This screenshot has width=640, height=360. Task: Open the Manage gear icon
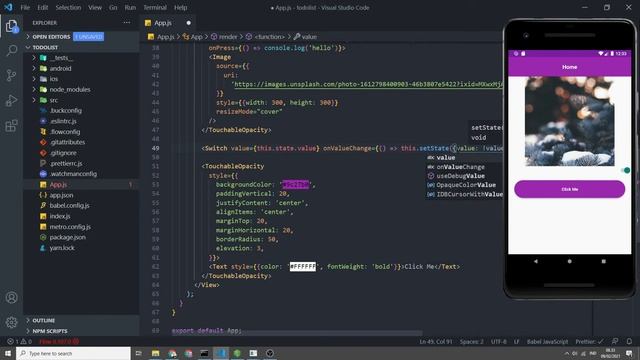[11, 322]
